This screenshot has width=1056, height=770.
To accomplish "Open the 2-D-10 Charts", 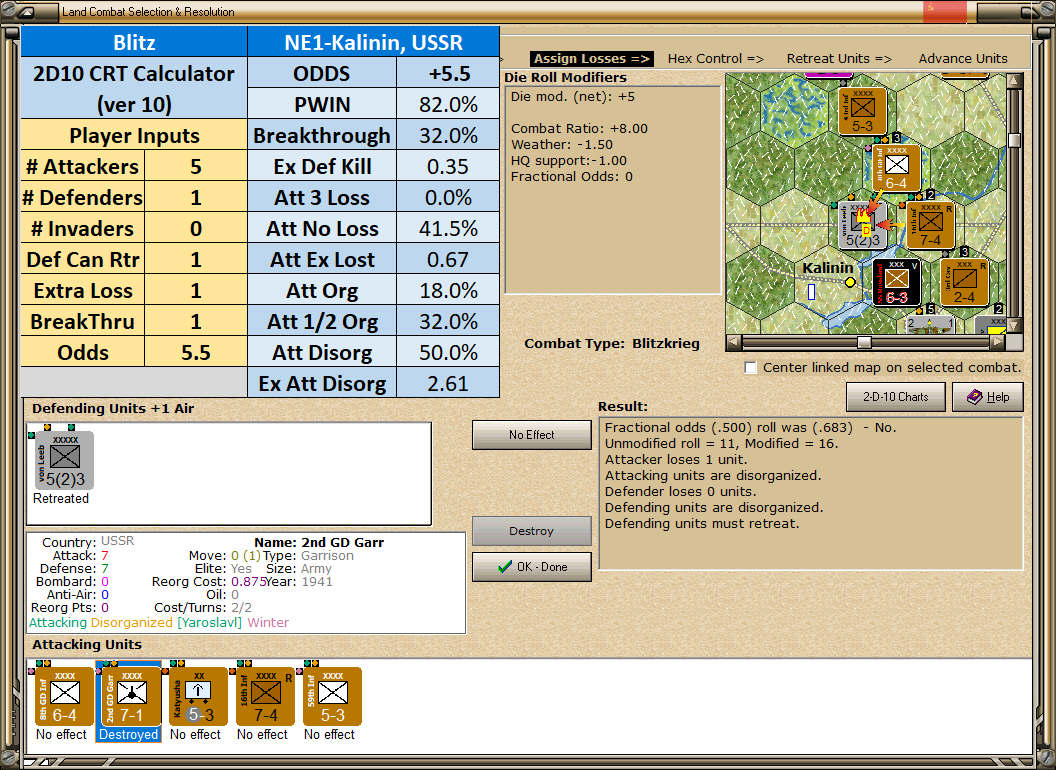I will tap(895, 397).
